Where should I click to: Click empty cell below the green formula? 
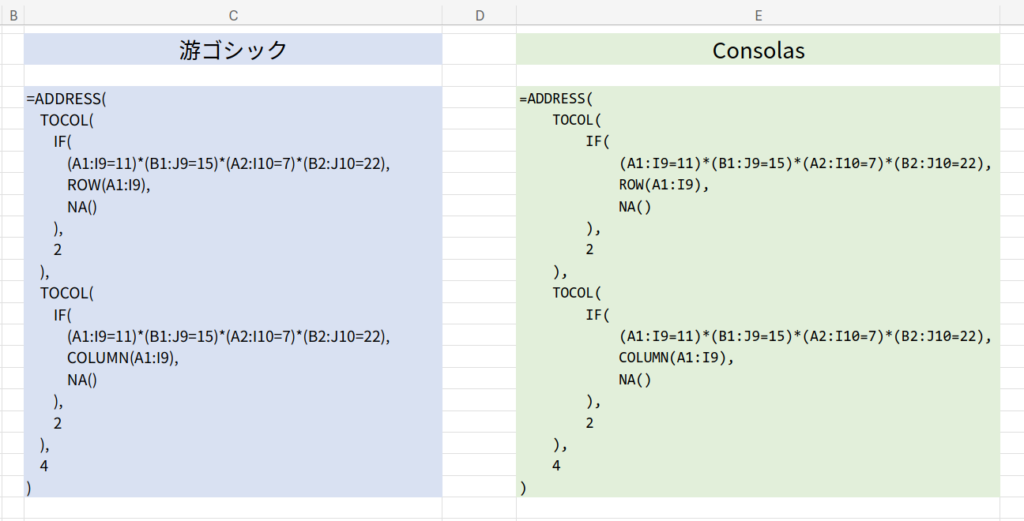pos(758,509)
